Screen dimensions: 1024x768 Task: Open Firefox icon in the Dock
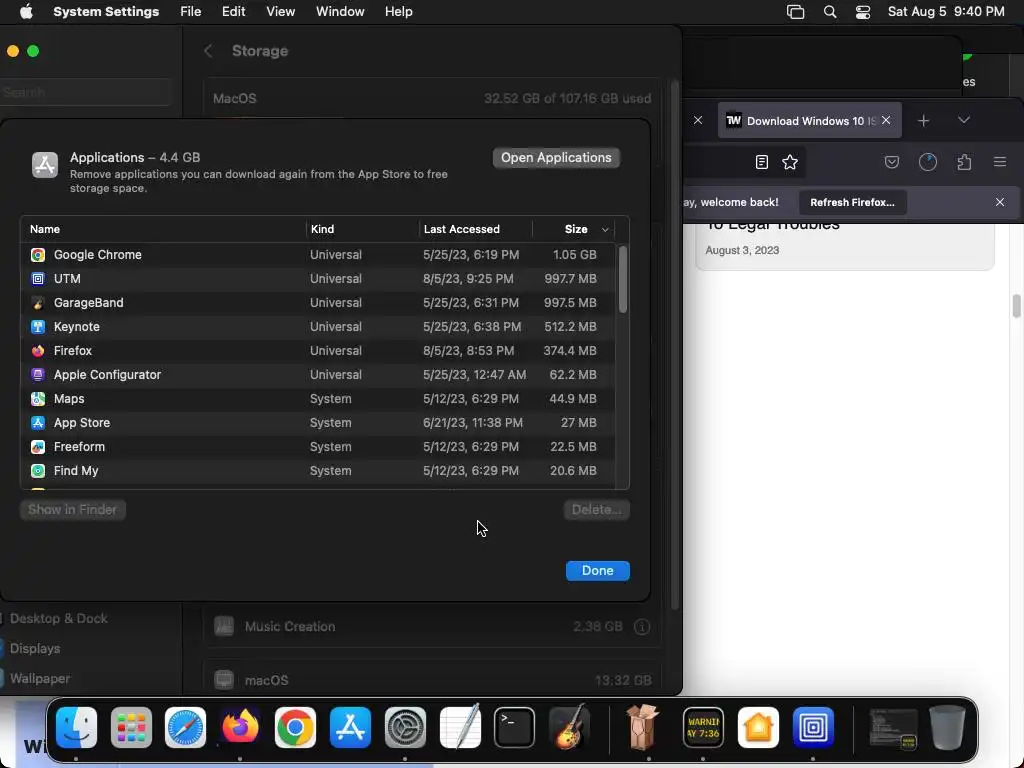240,727
